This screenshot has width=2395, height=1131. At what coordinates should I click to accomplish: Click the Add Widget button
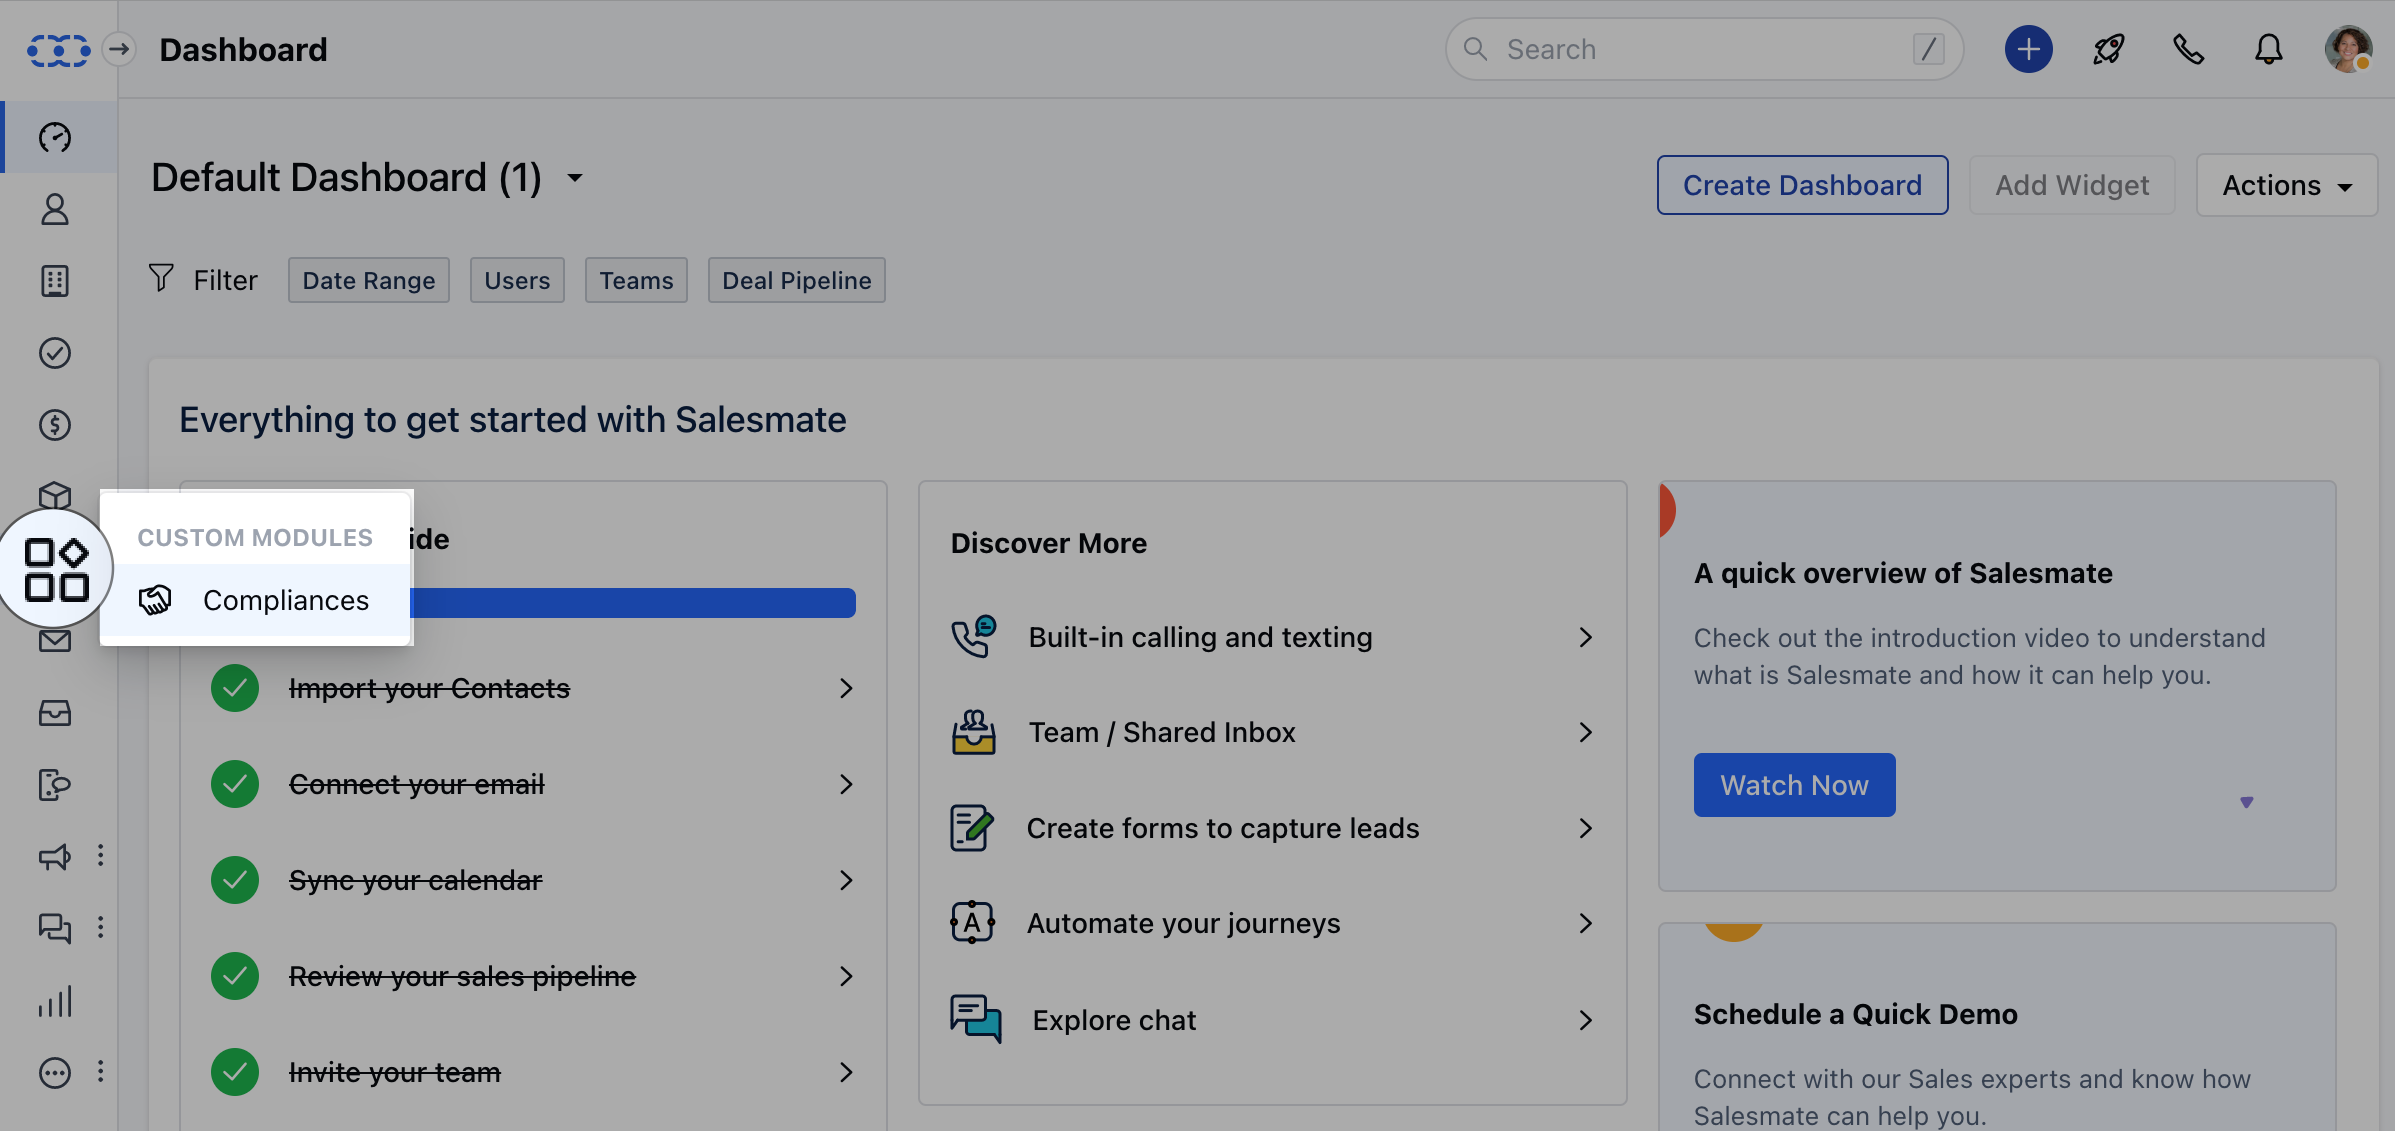[2072, 185]
